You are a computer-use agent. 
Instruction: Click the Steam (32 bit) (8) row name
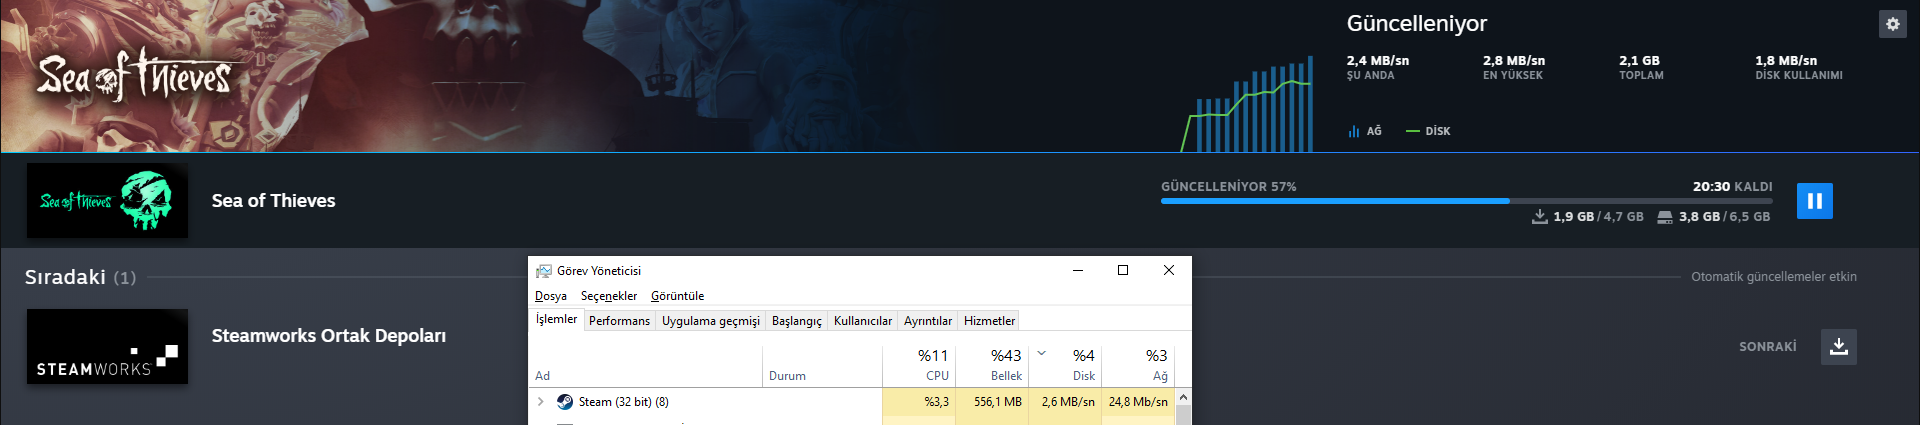coord(624,402)
